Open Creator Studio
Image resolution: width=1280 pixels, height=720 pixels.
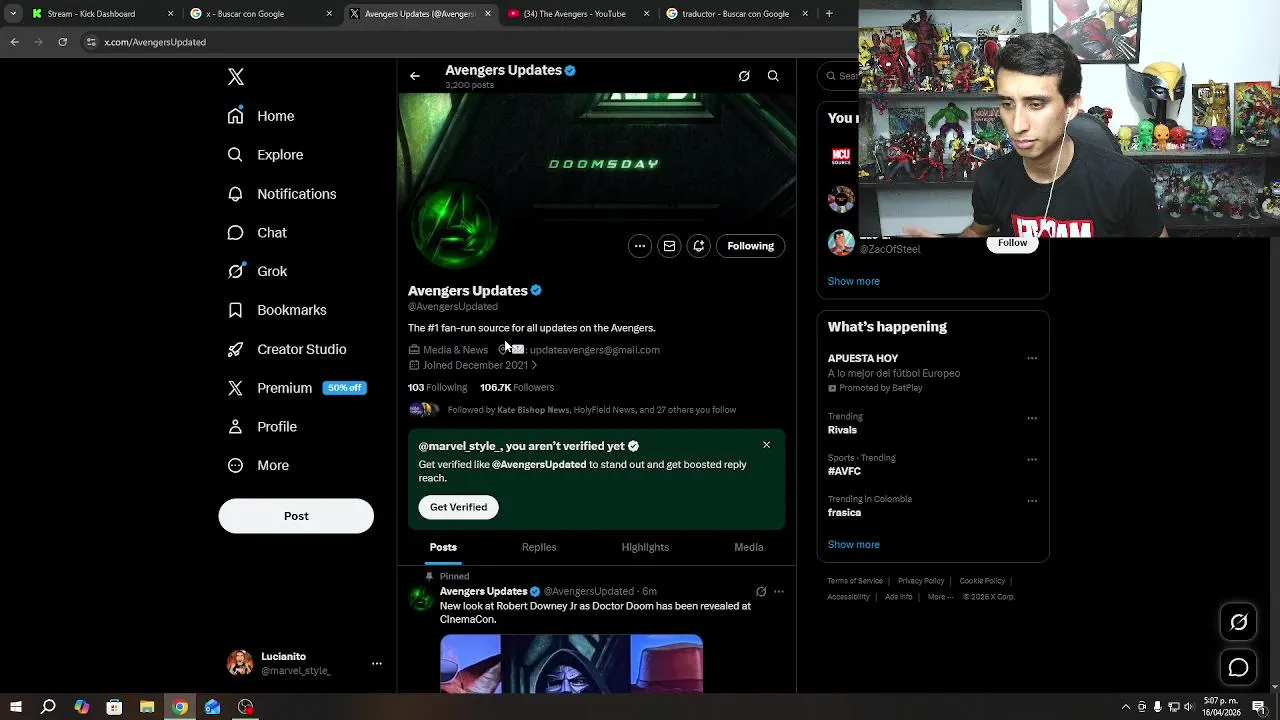tap(287, 349)
